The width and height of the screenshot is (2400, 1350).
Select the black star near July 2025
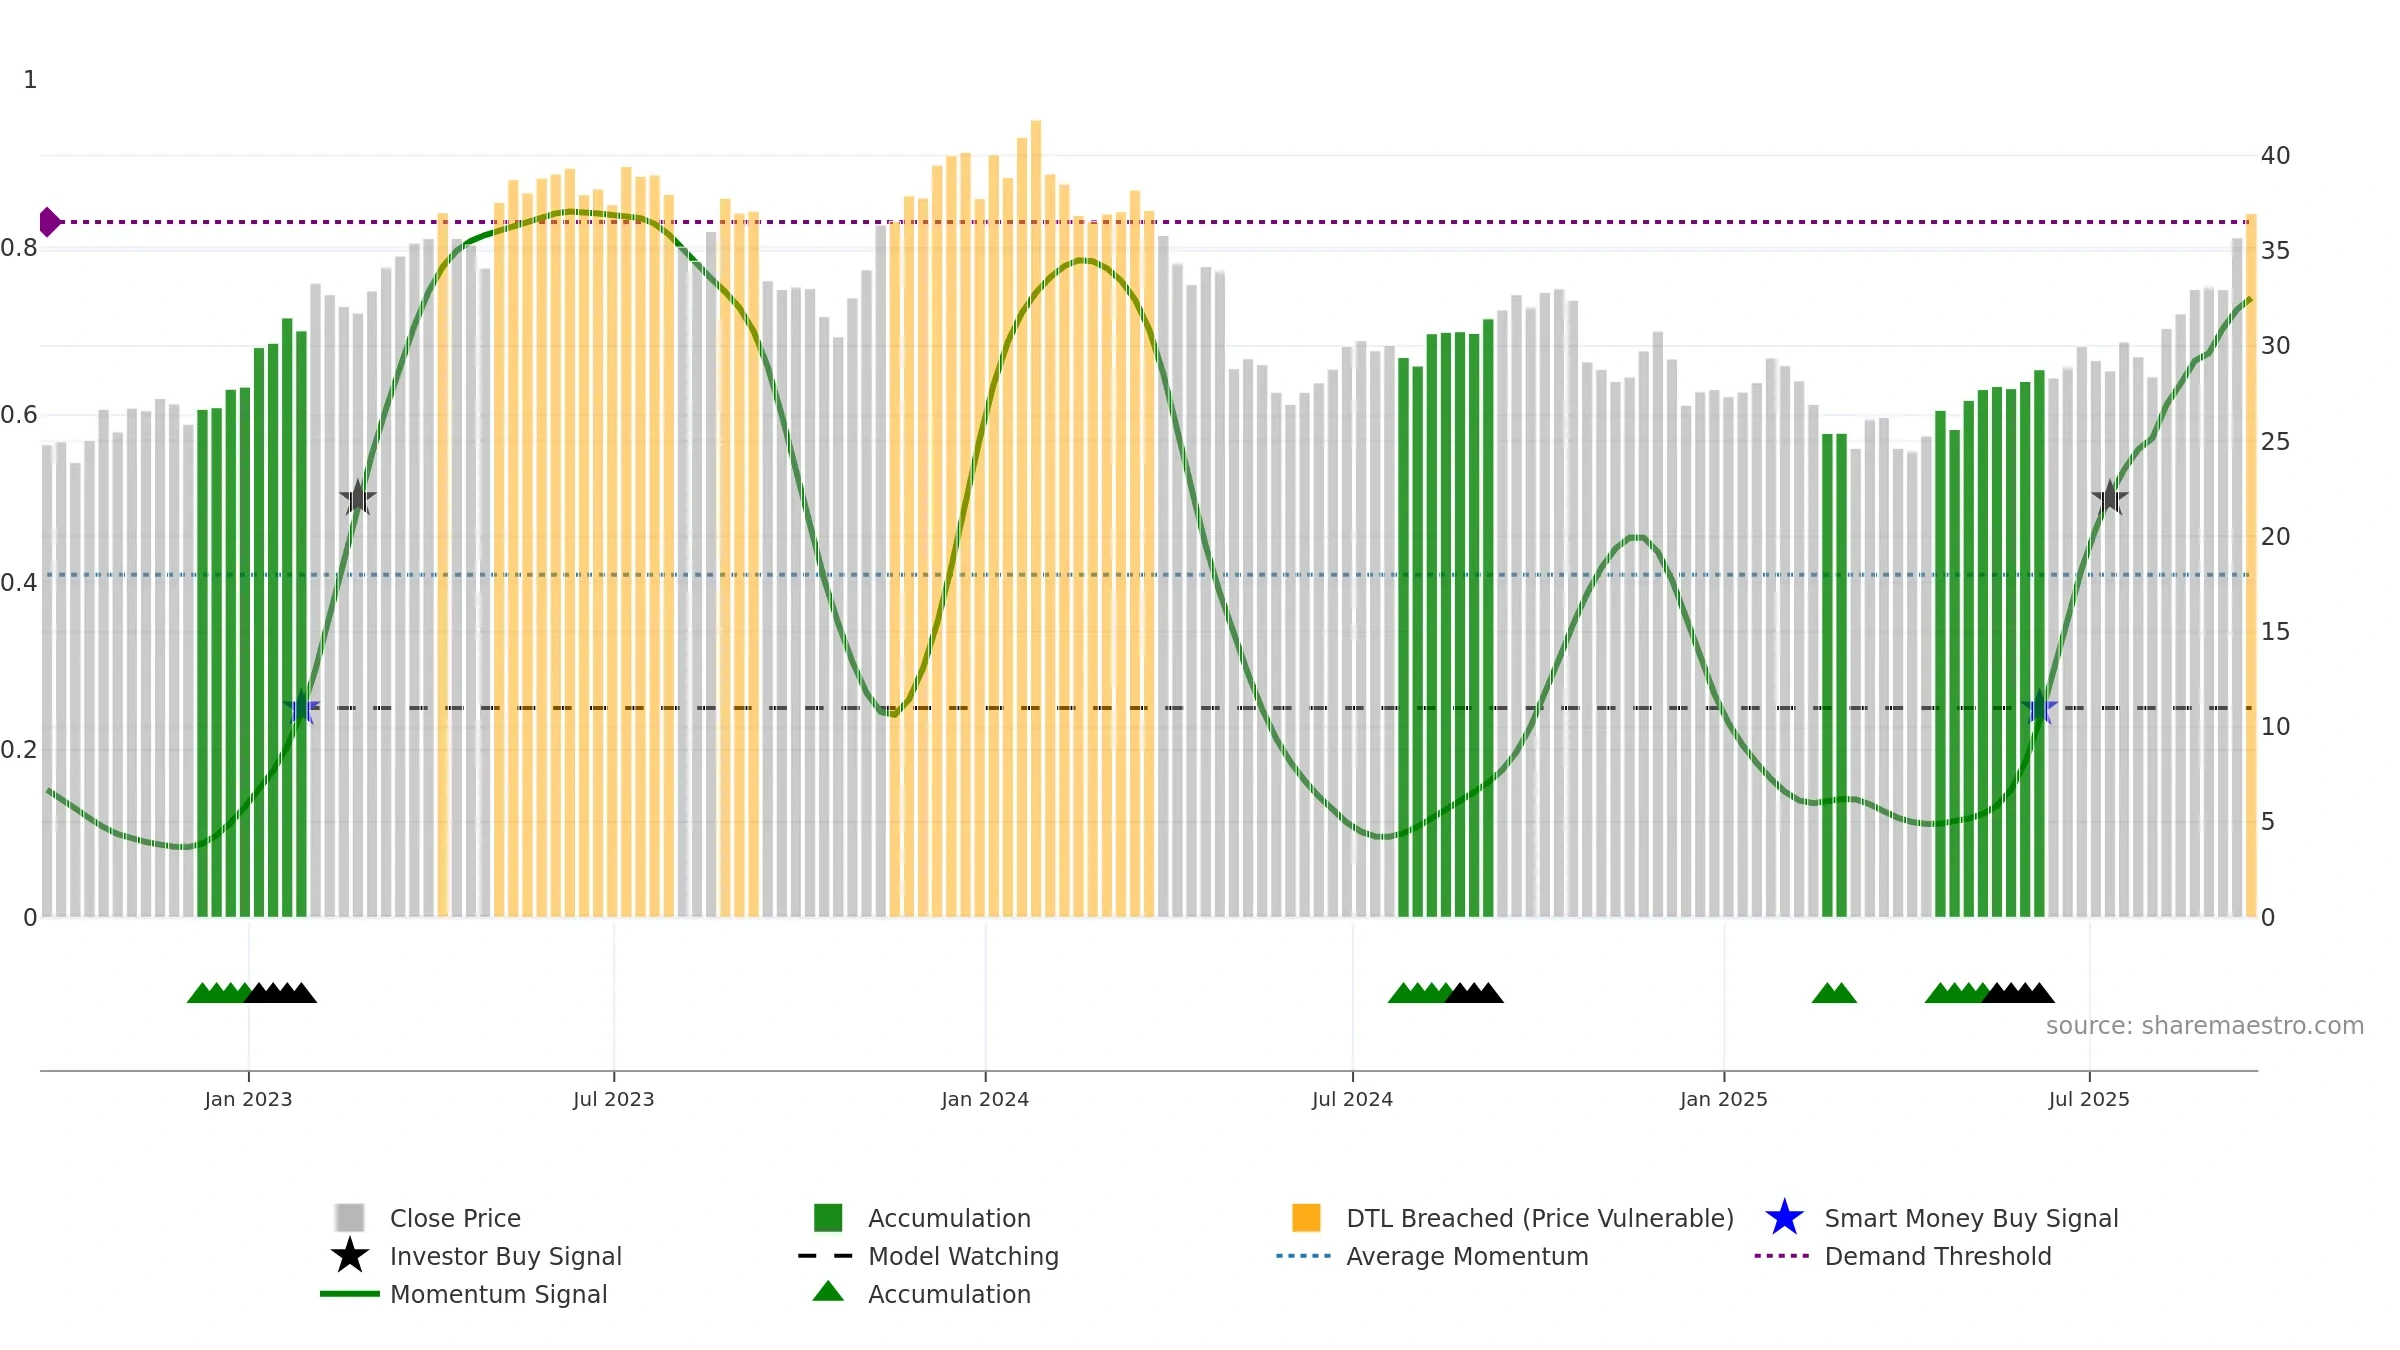point(2110,497)
